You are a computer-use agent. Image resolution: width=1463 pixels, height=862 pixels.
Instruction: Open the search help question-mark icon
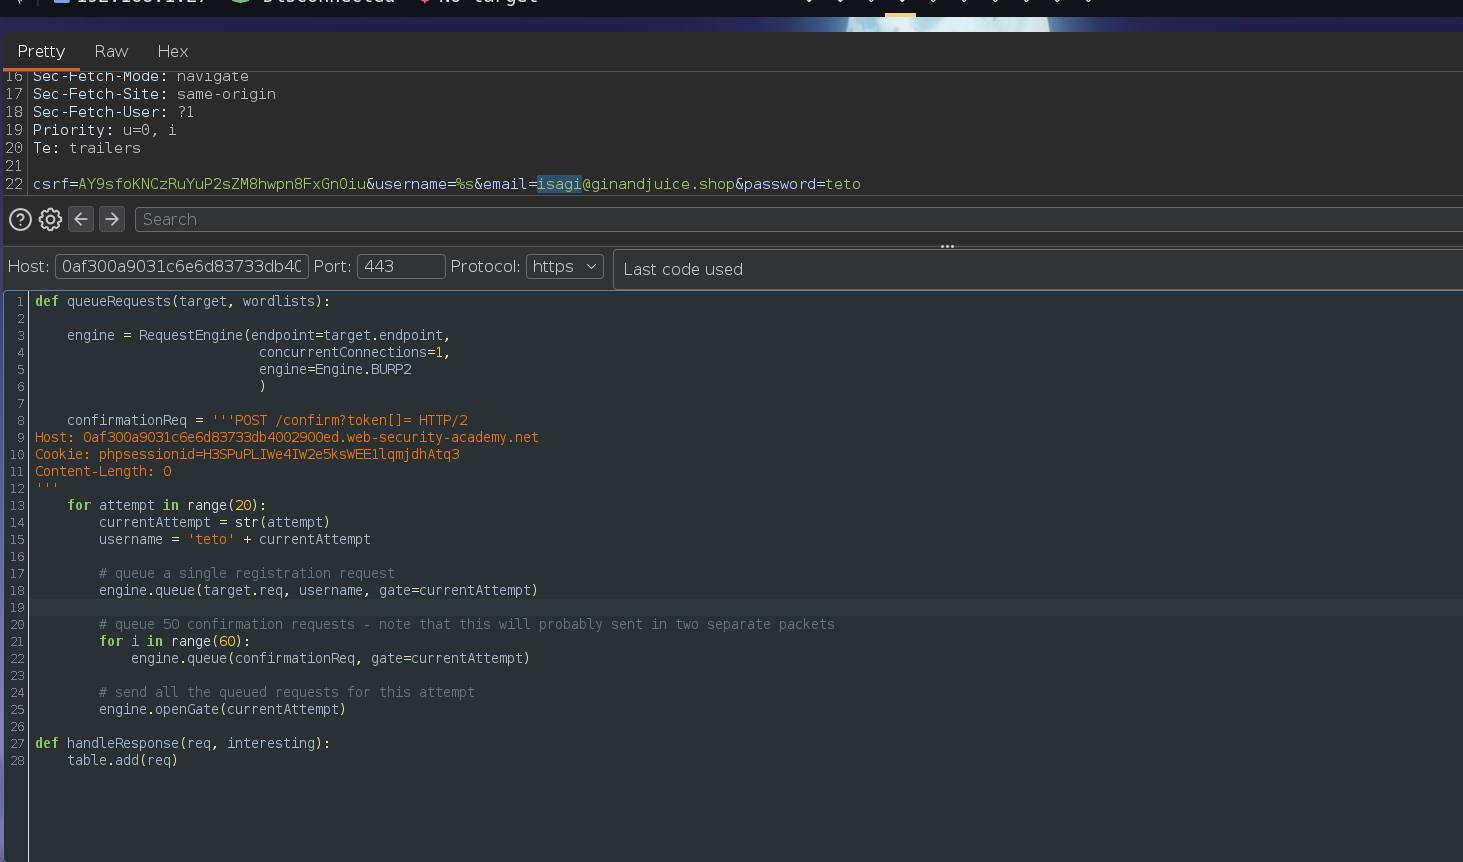(20, 219)
